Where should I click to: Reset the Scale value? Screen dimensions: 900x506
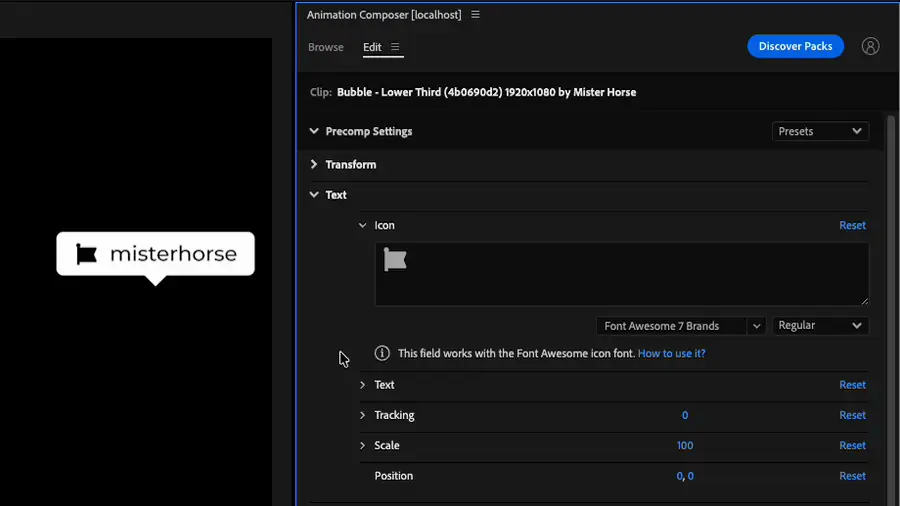[x=852, y=445]
